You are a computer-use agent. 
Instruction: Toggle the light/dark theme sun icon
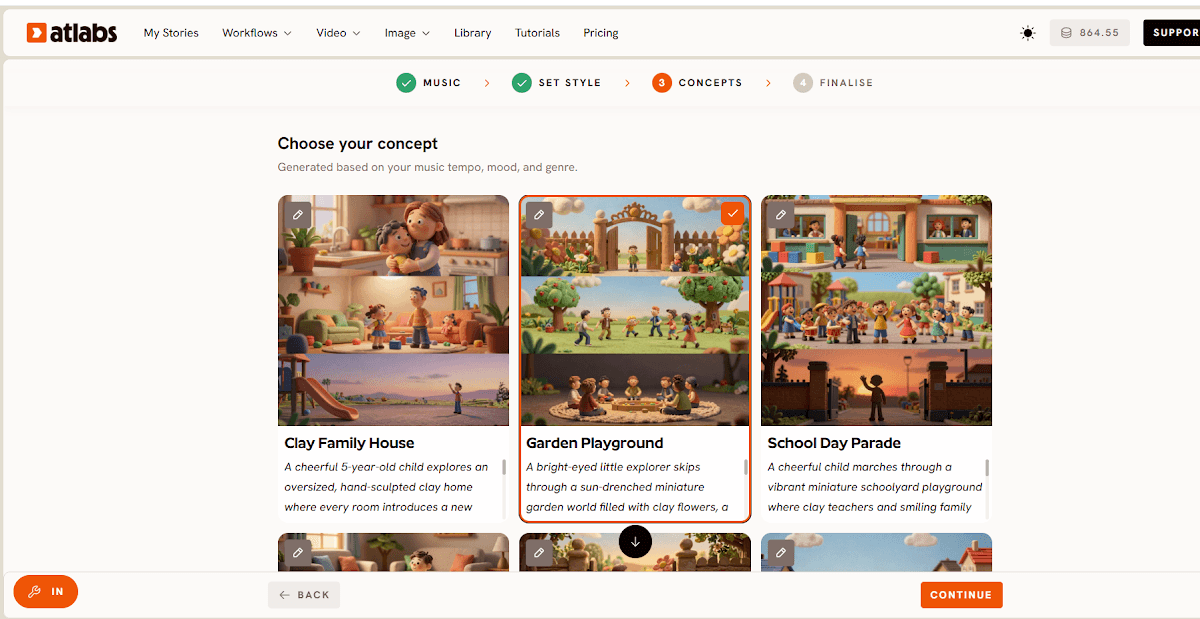[x=1028, y=33]
